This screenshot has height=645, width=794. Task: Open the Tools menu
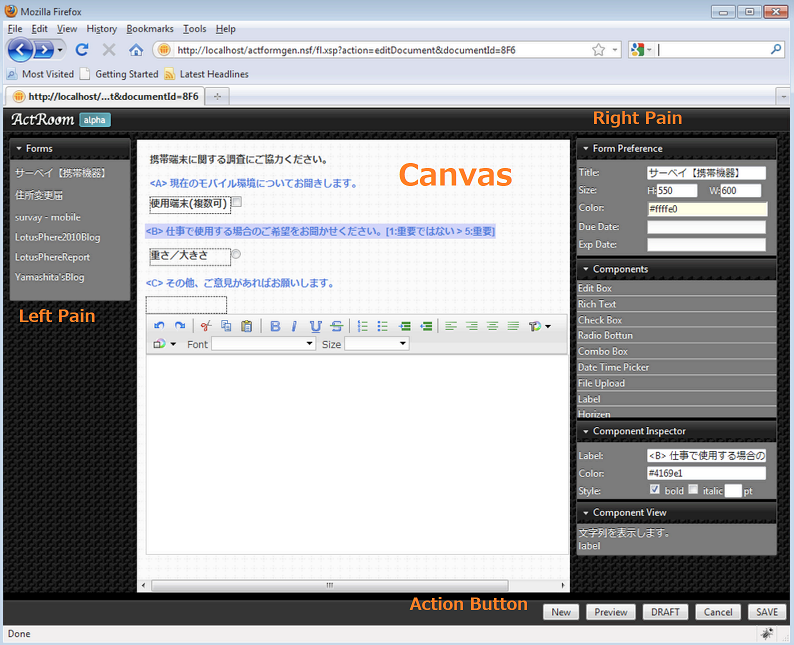point(194,29)
